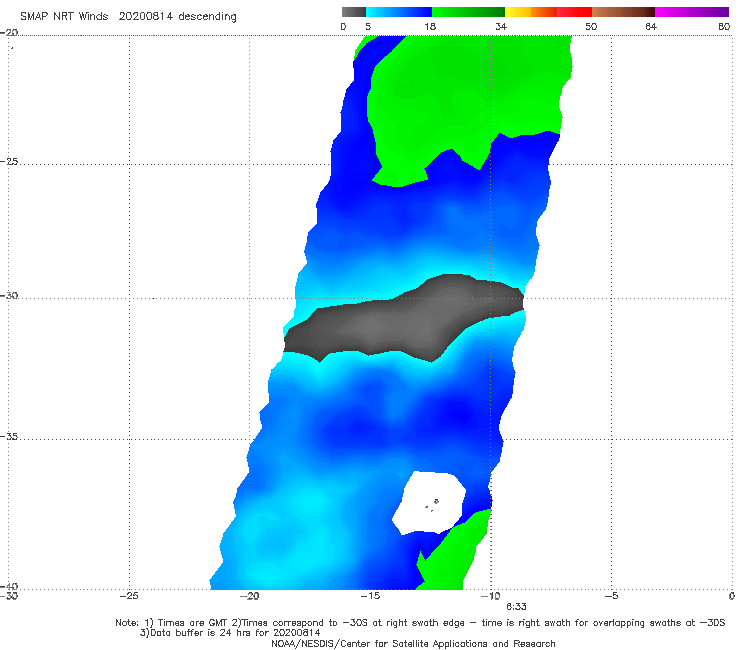The height and width of the screenshot is (650, 740).
Task: Click the color bar label '18'
Action: (x=430, y=27)
